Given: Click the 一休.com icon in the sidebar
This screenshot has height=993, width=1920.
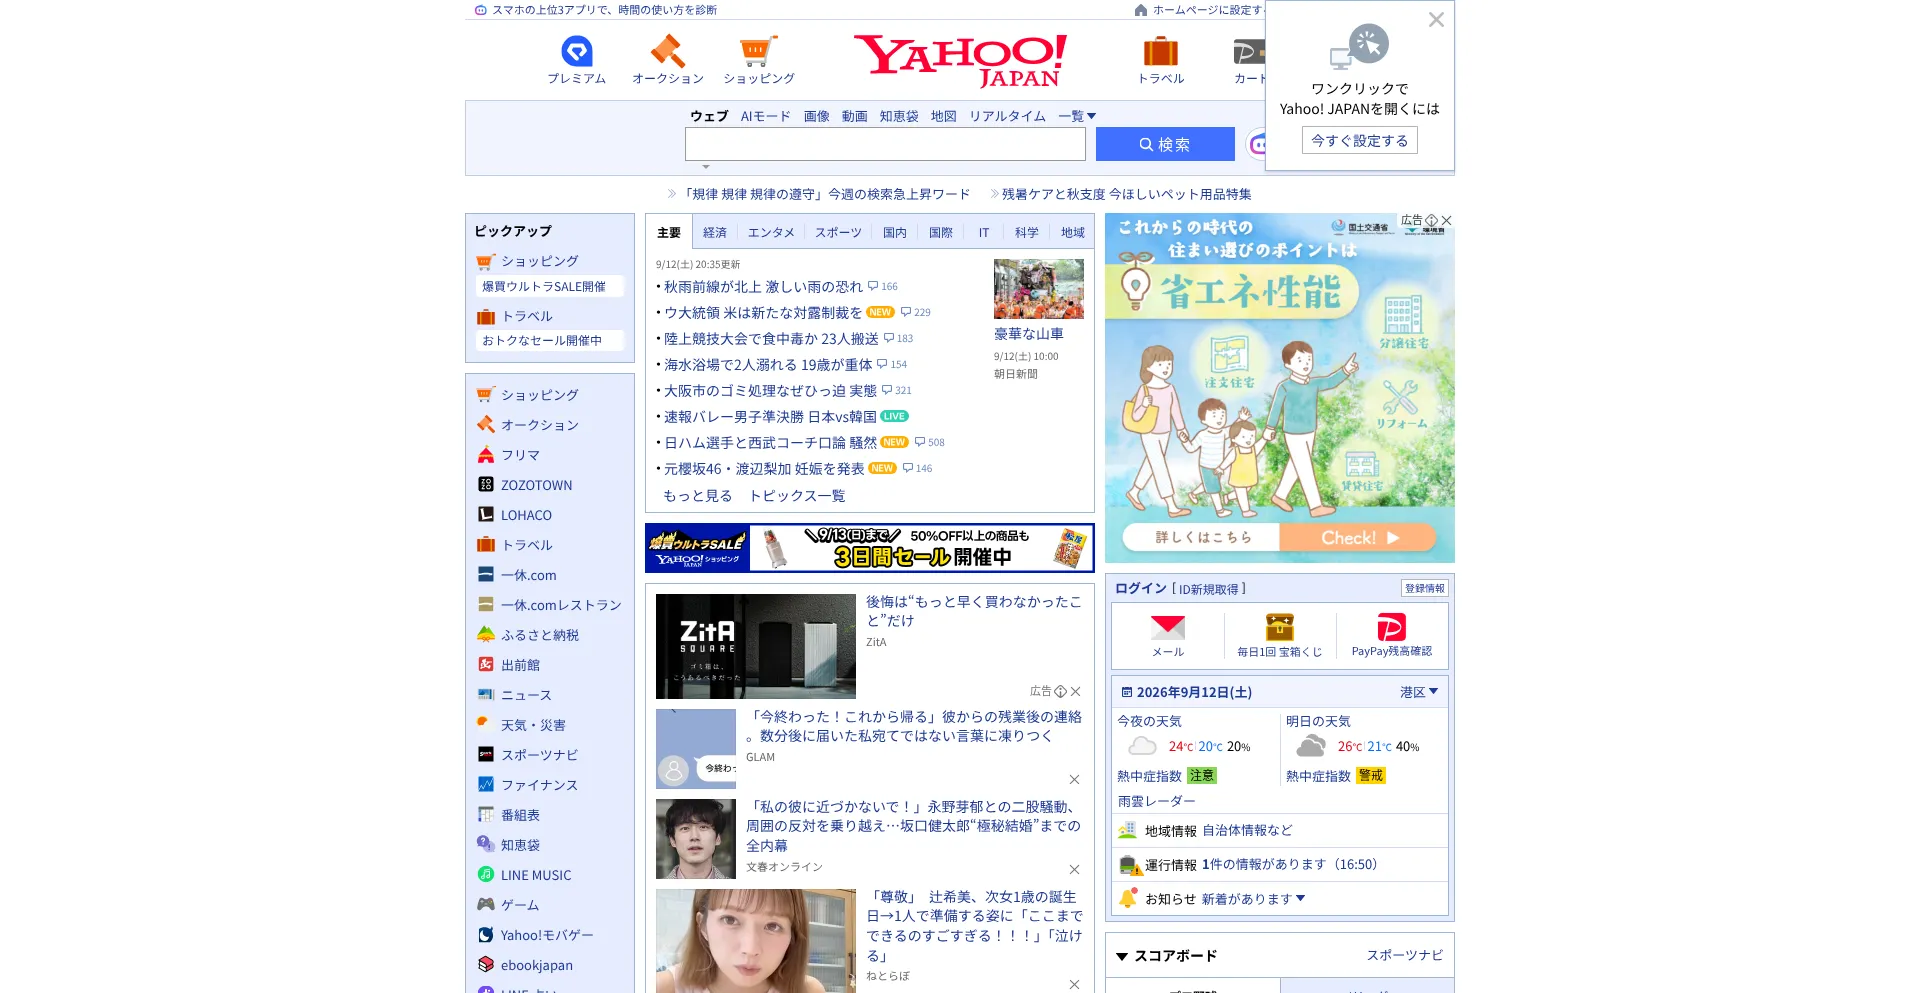Looking at the screenshot, I should click(486, 575).
